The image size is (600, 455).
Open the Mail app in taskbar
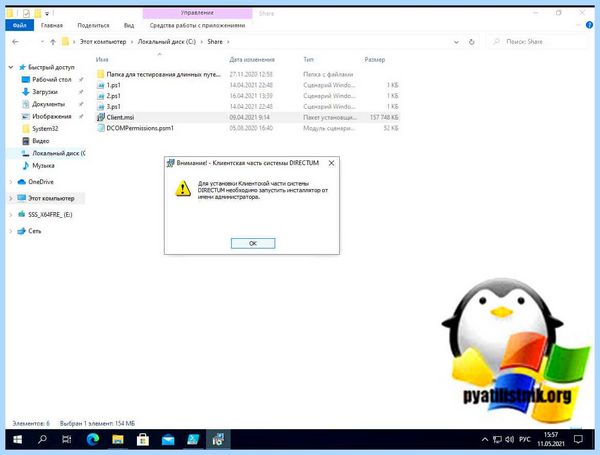pos(168,440)
